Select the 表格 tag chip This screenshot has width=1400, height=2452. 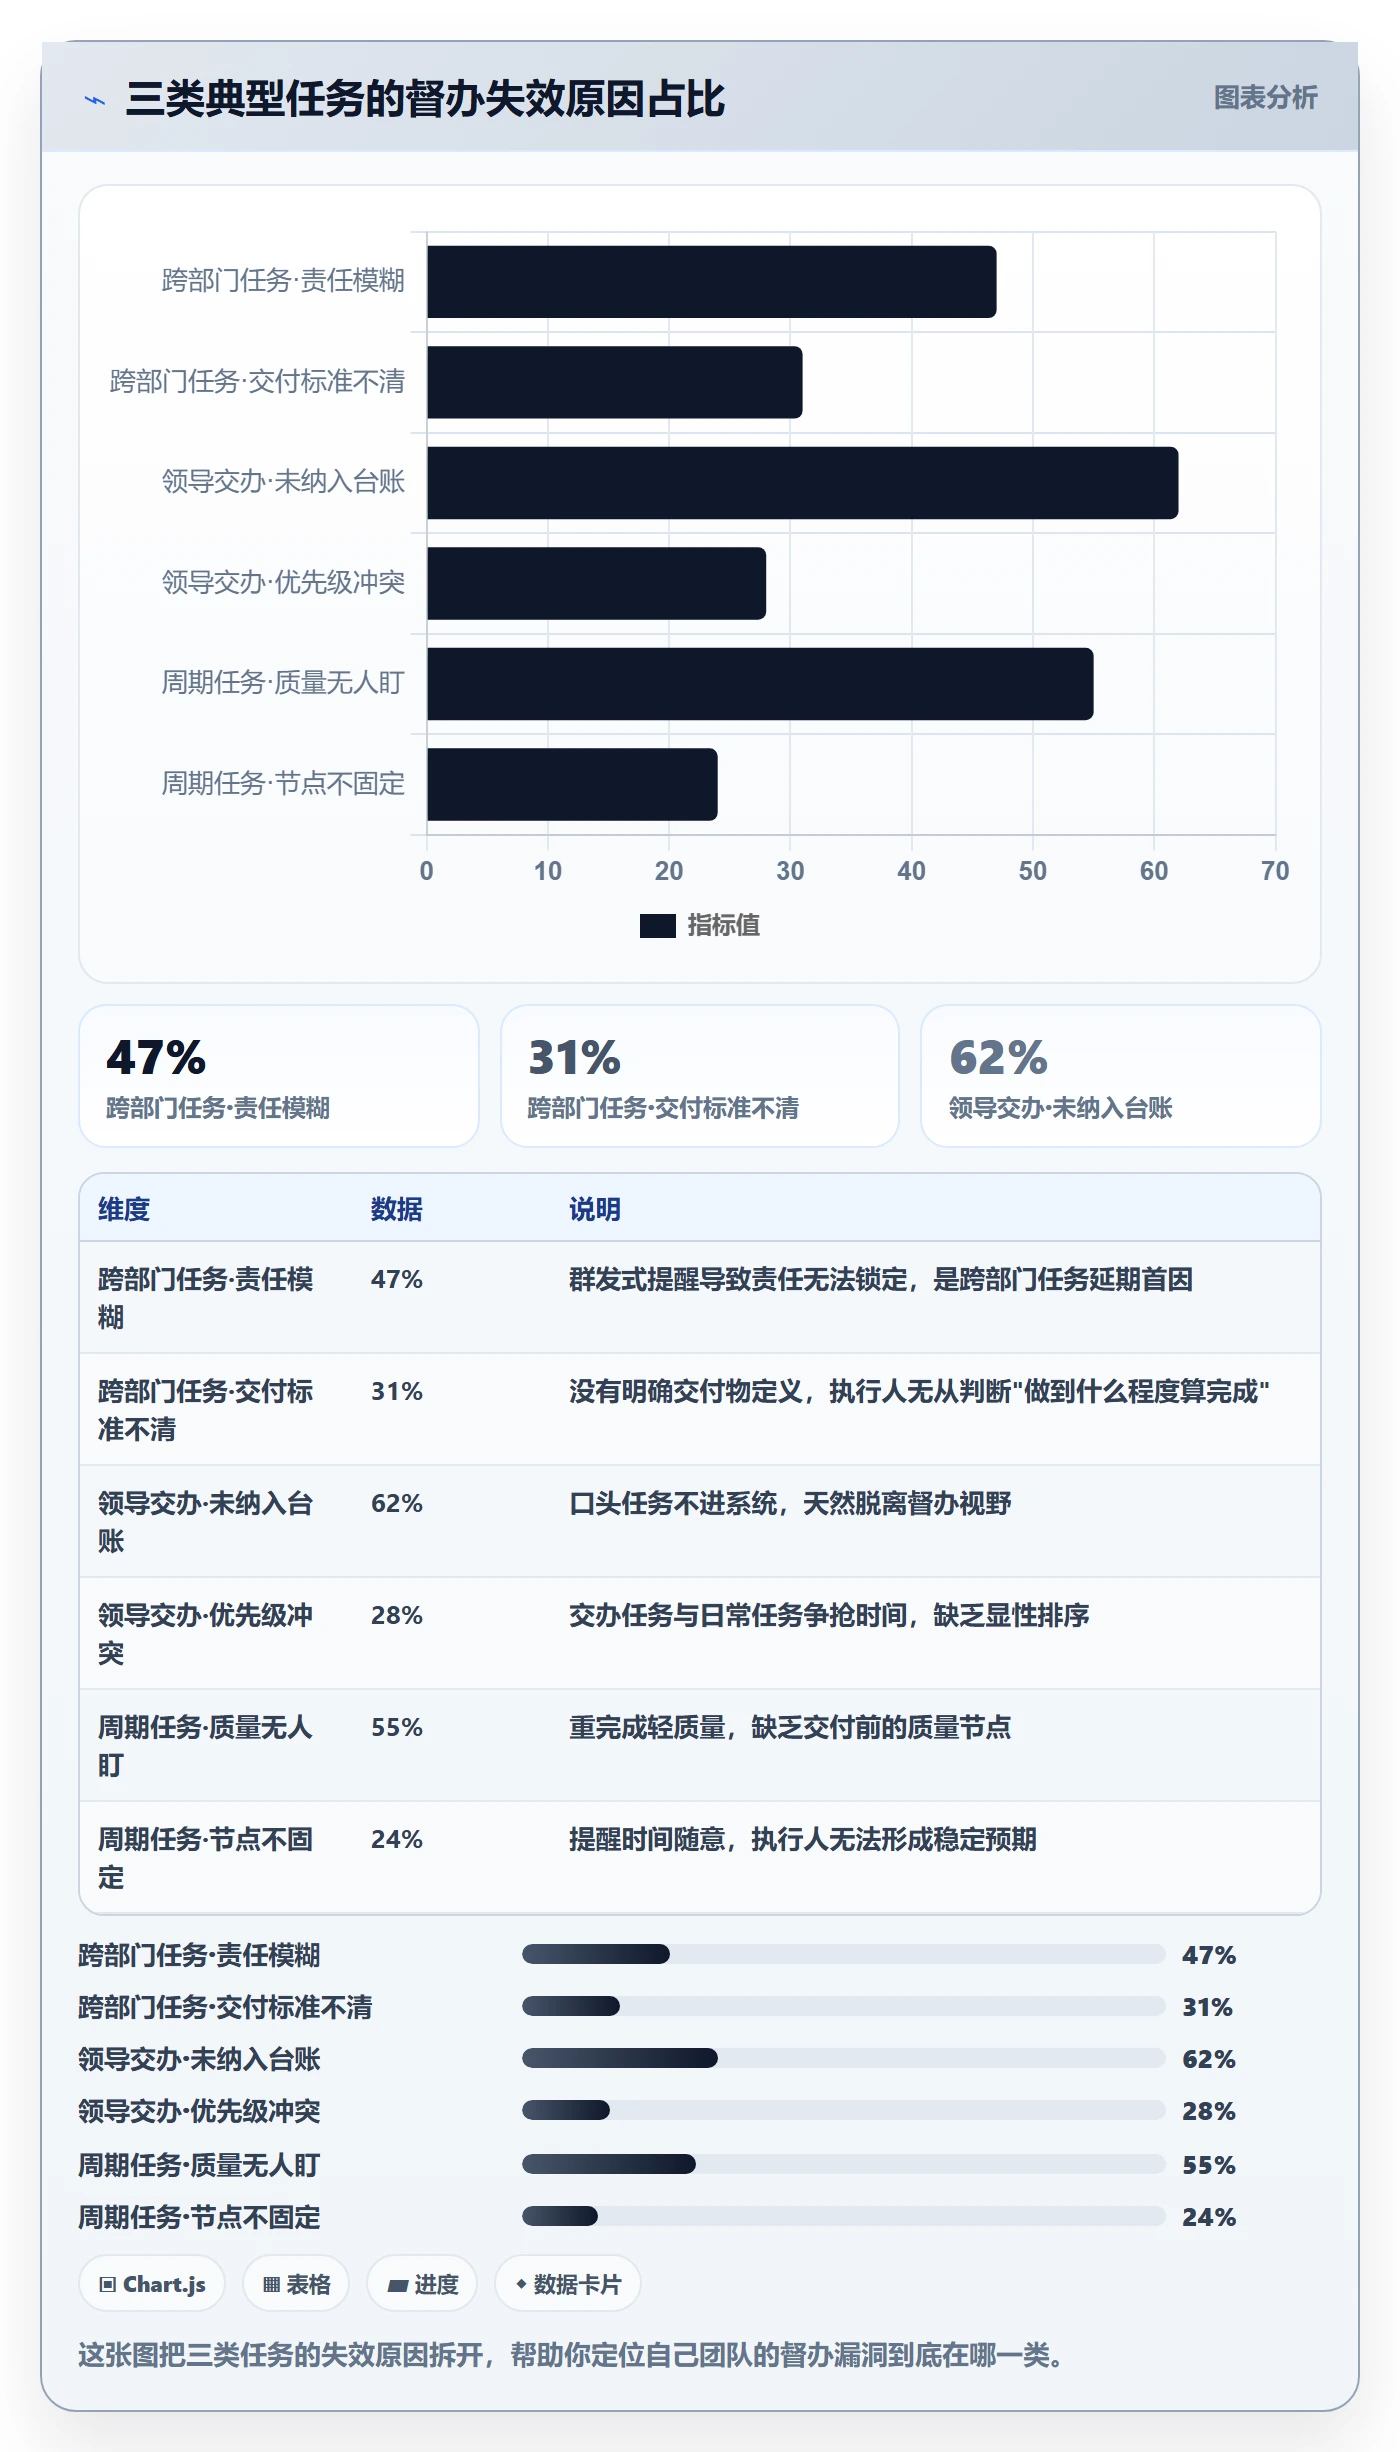pos(296,2284)
